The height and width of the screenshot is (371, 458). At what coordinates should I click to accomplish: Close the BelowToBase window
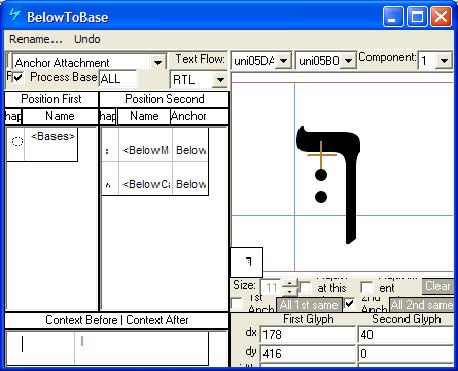click(441, 16)
